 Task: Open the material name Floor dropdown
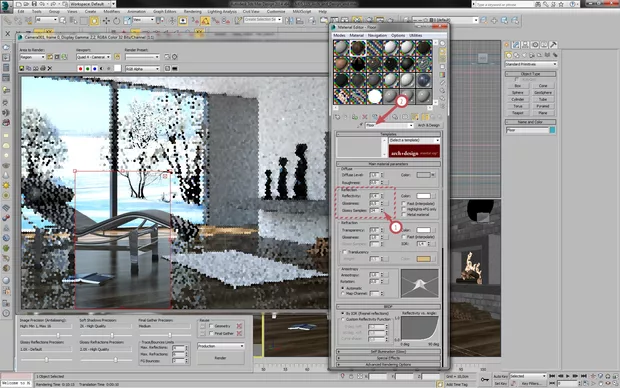389,125
